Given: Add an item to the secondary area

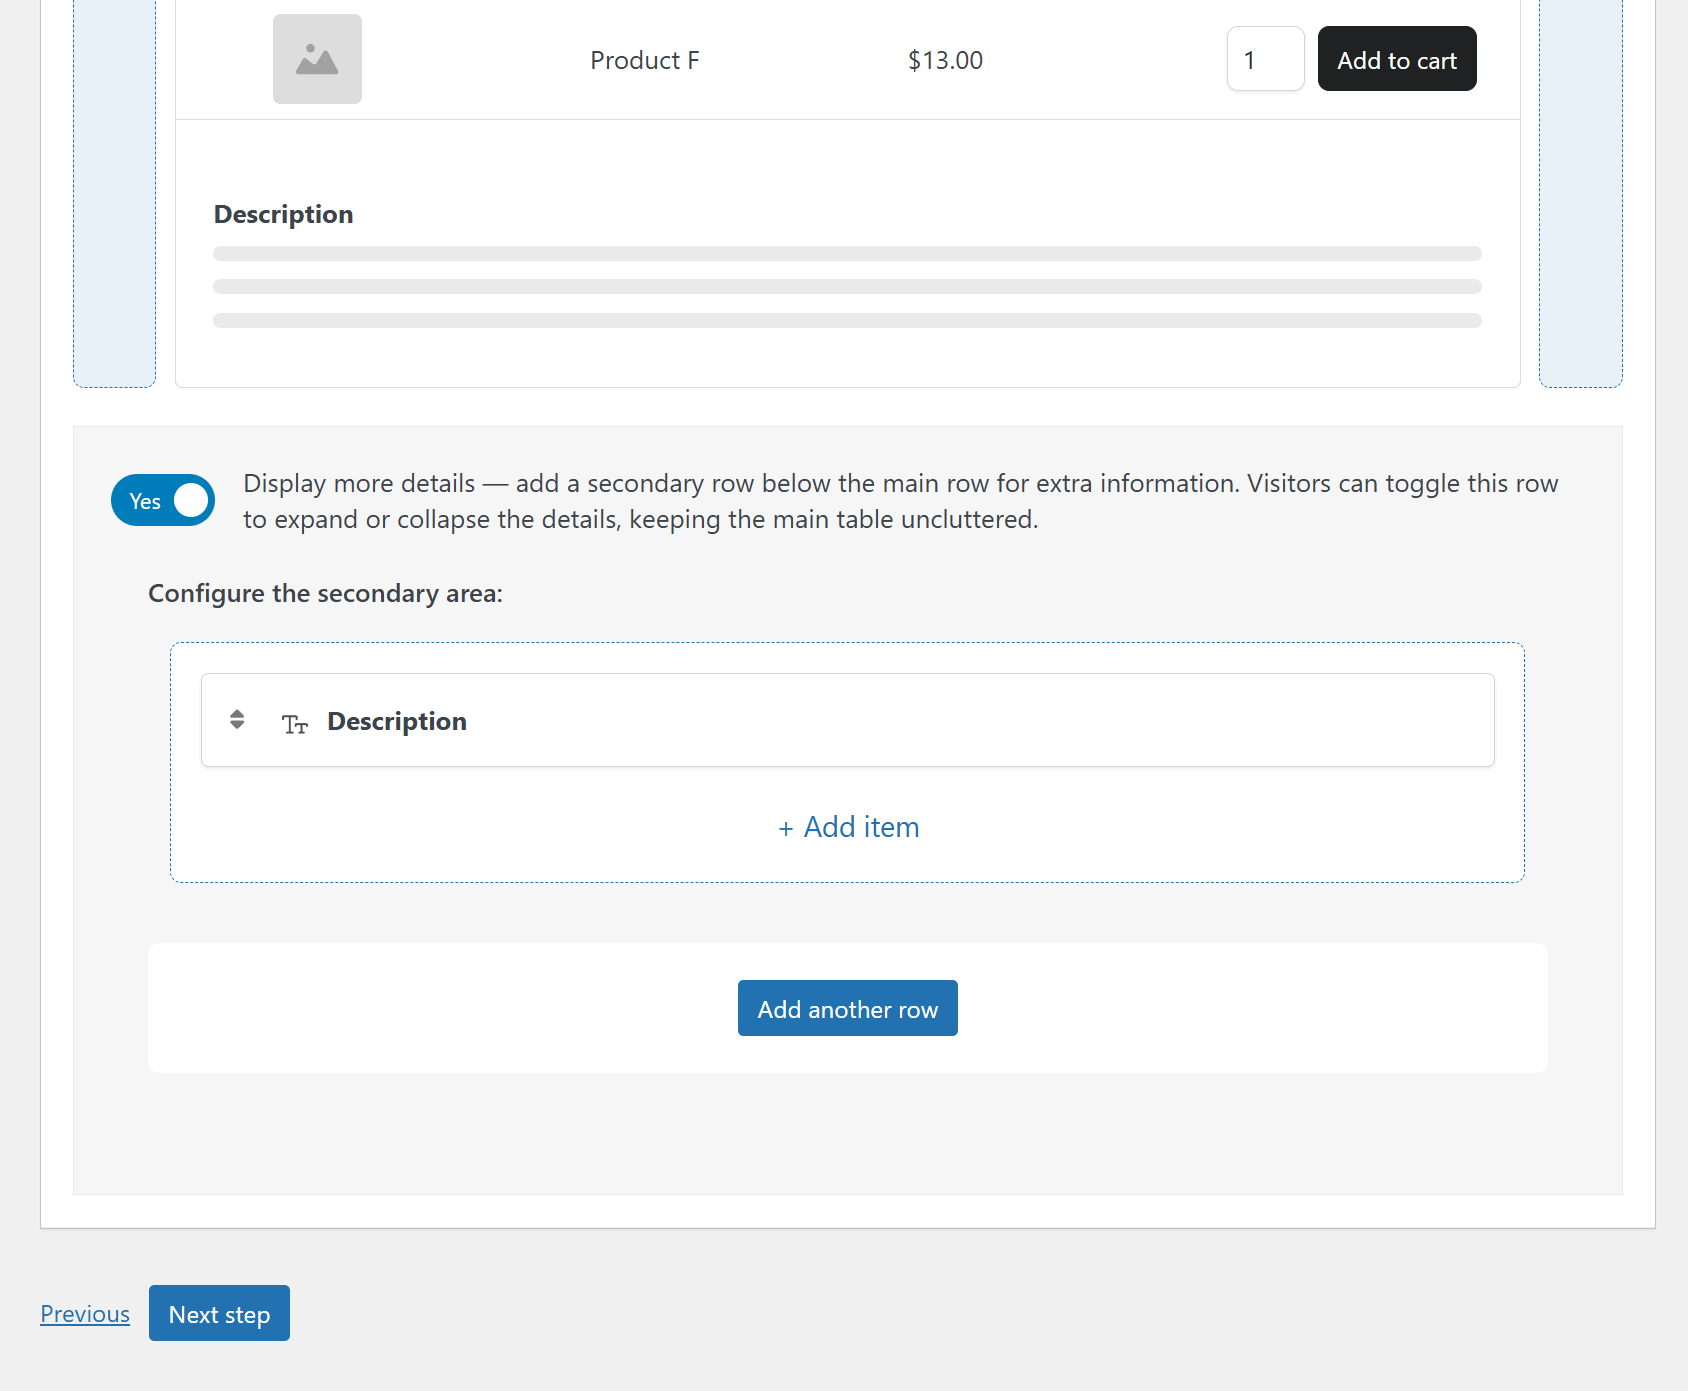Looking at the screenshot, I should (x=848, y=827).
